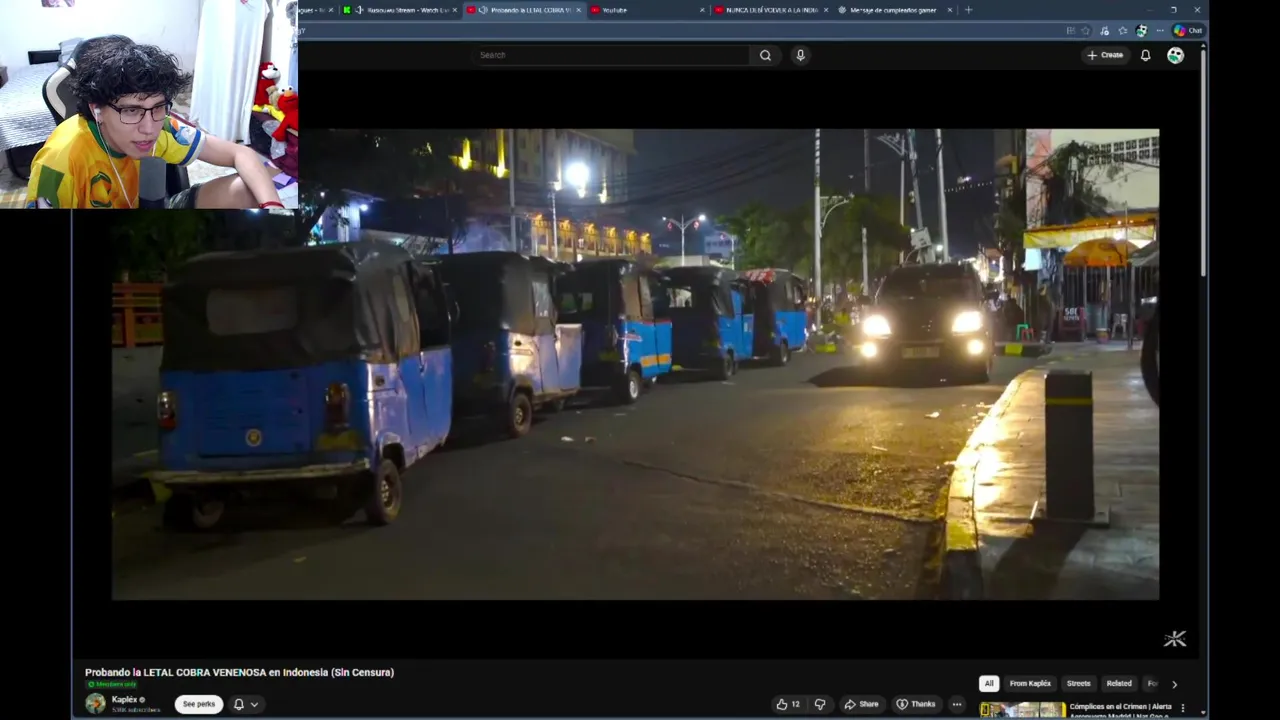The image size is (1280, 720).
Task: Open Cómplices en el Crimen video thumbnail
Action: pyautogui.click(x=1022, y=710)
